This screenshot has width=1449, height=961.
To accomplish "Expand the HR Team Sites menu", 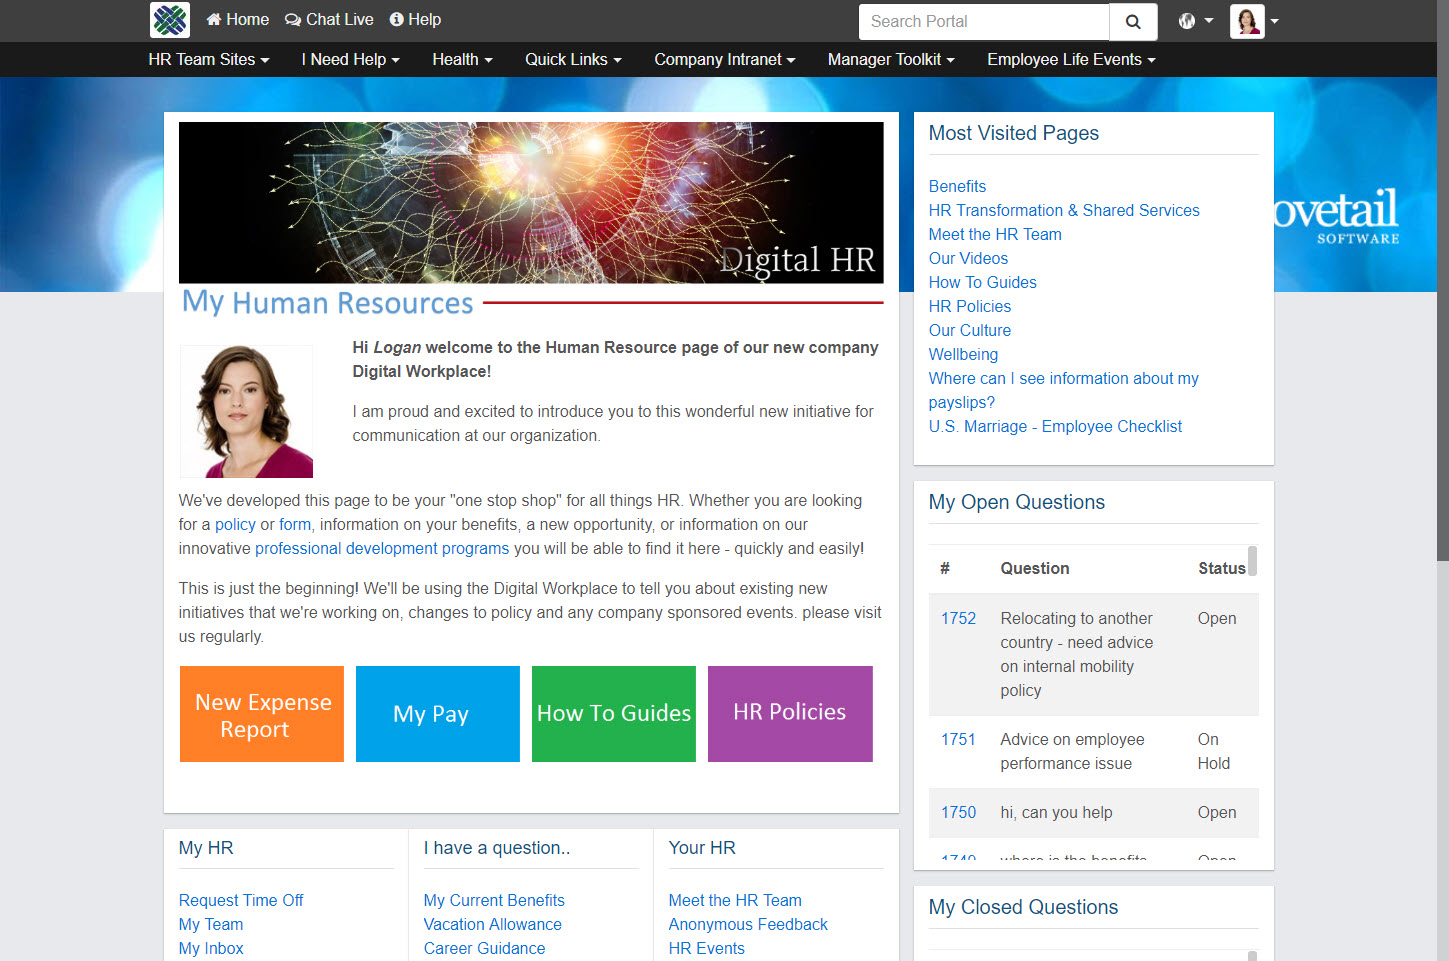I will click(x=209, y=60).
